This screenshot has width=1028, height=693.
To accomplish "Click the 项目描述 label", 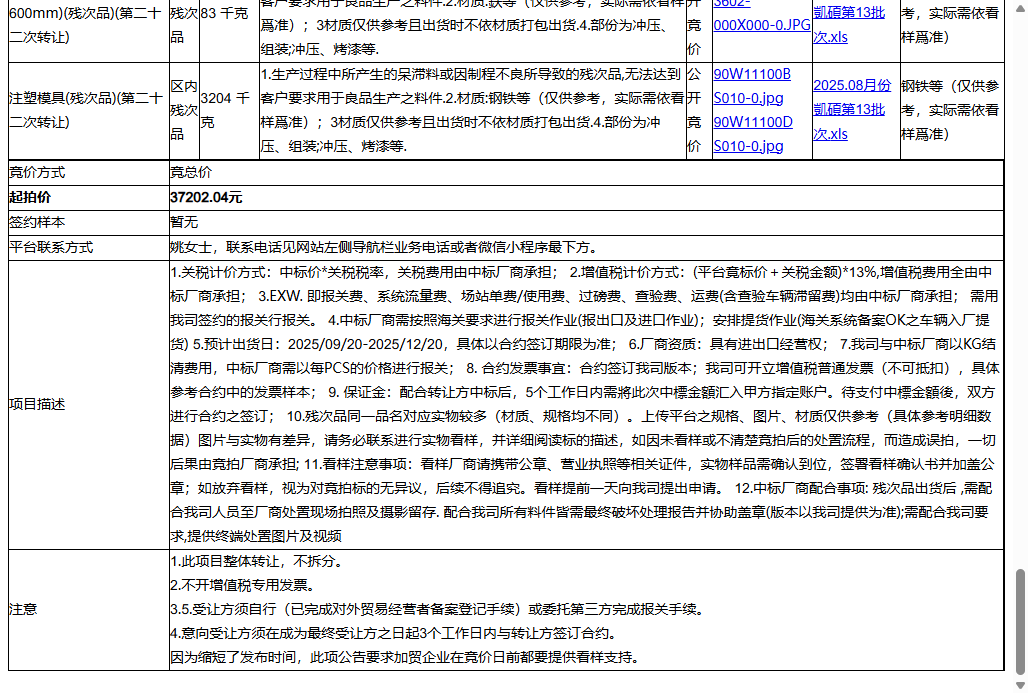I will (37, 405).
